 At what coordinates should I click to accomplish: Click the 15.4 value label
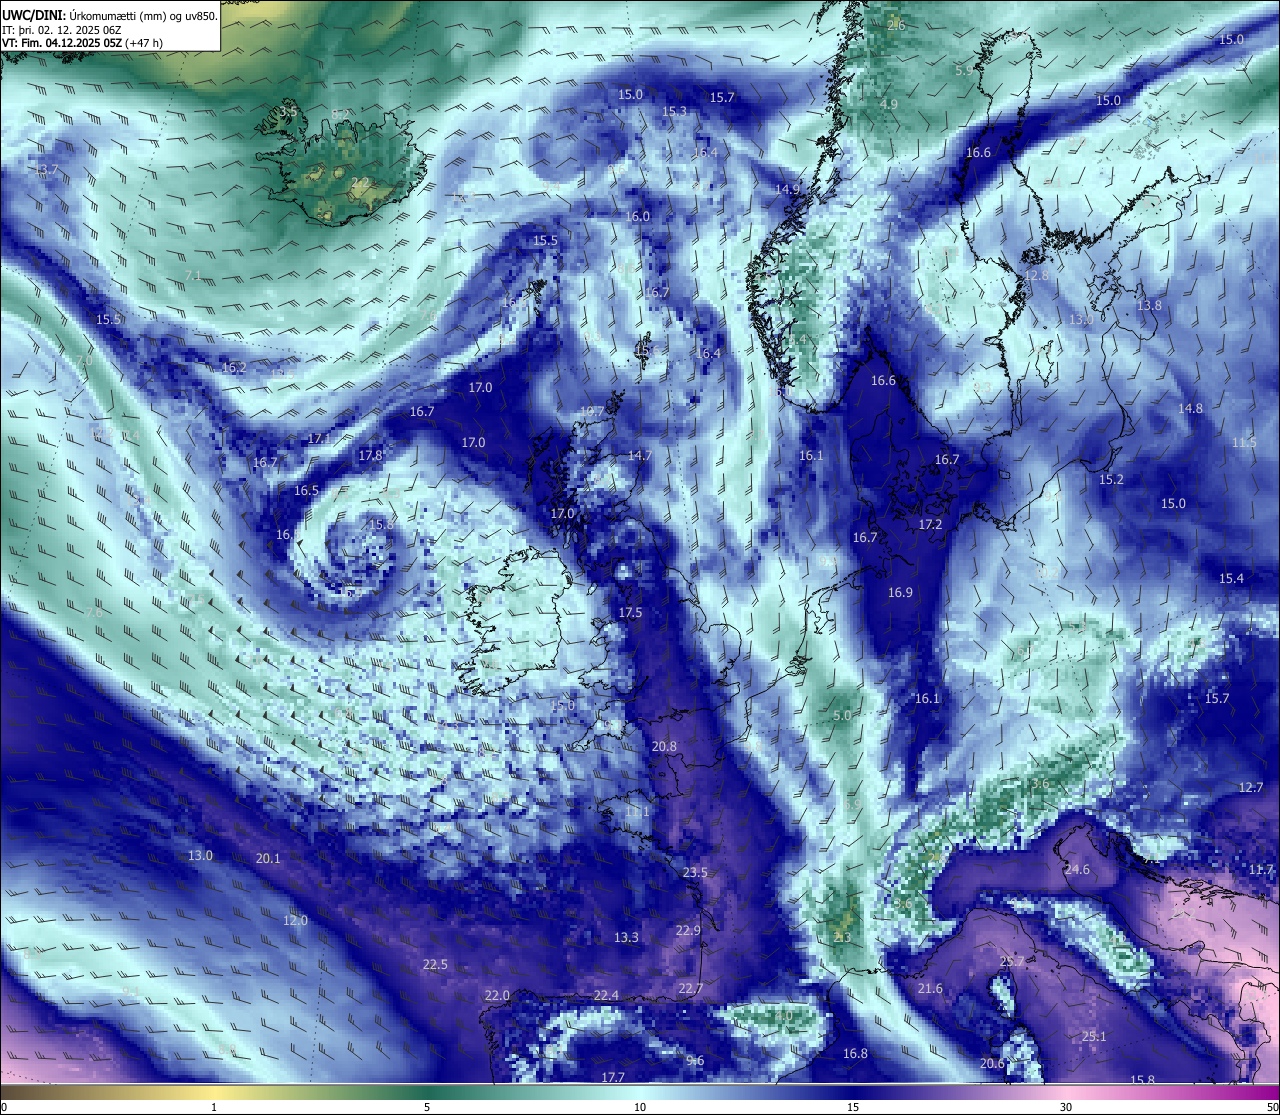click(x=1231, y=579)
